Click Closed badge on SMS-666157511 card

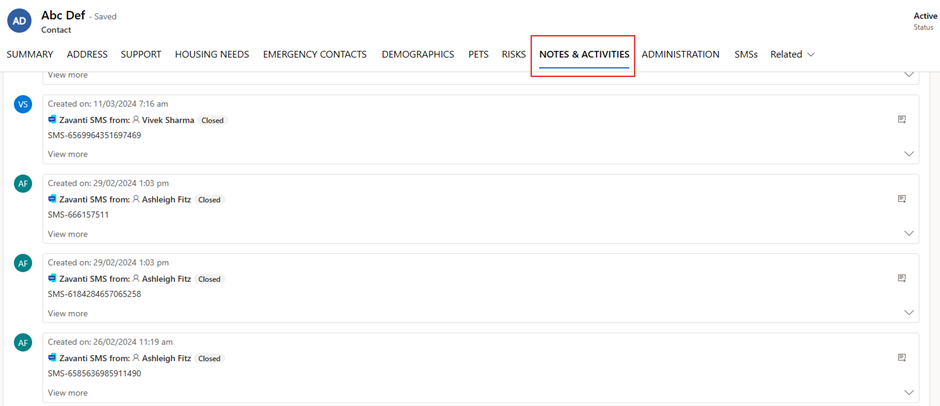(x=209, y=200)
